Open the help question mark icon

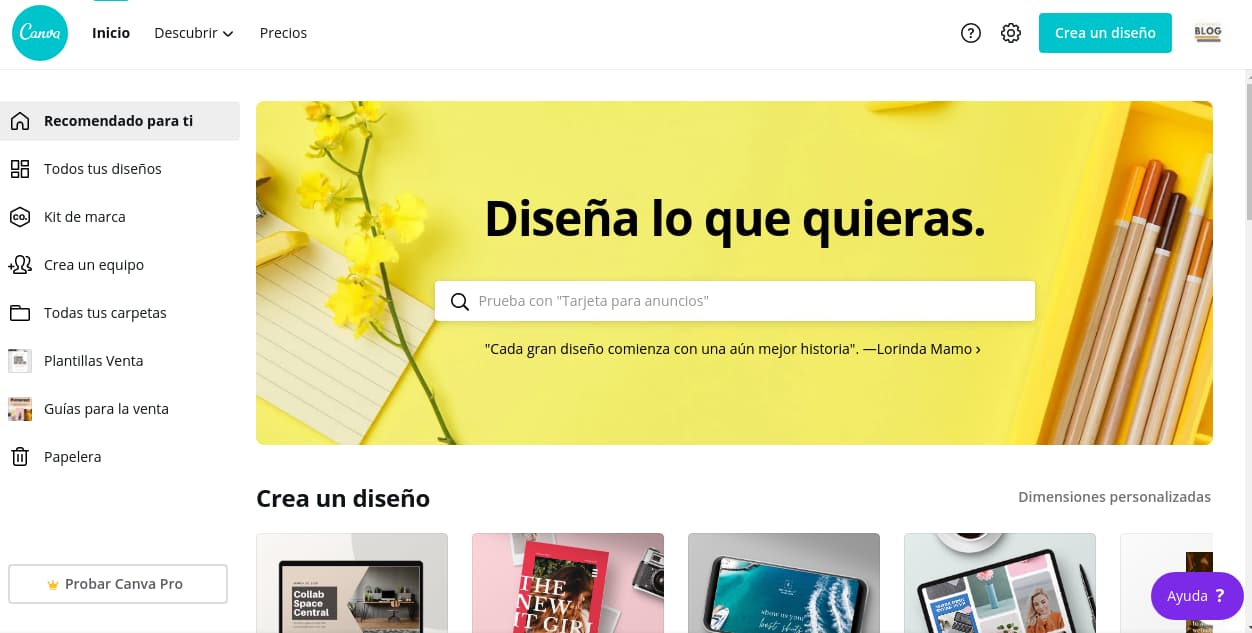(970, 33)
